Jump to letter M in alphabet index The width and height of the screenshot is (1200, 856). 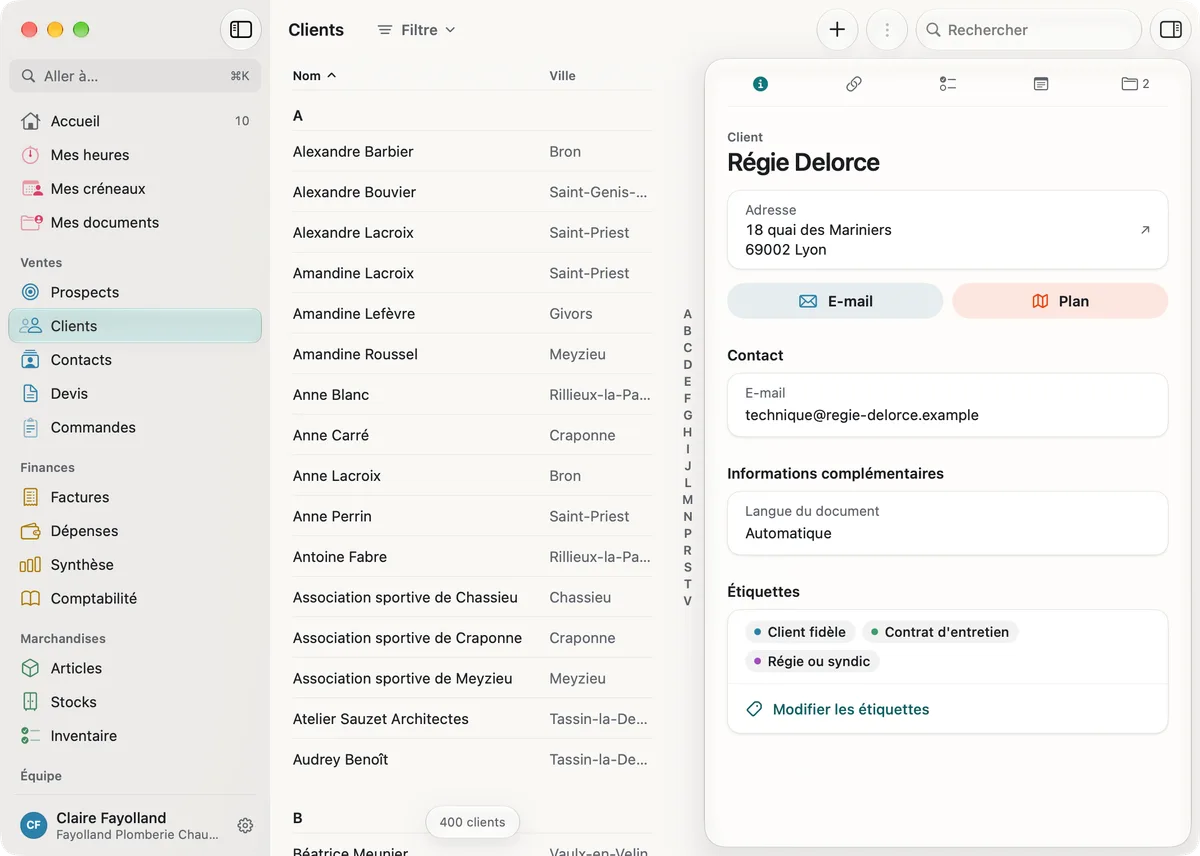[687, 499]
